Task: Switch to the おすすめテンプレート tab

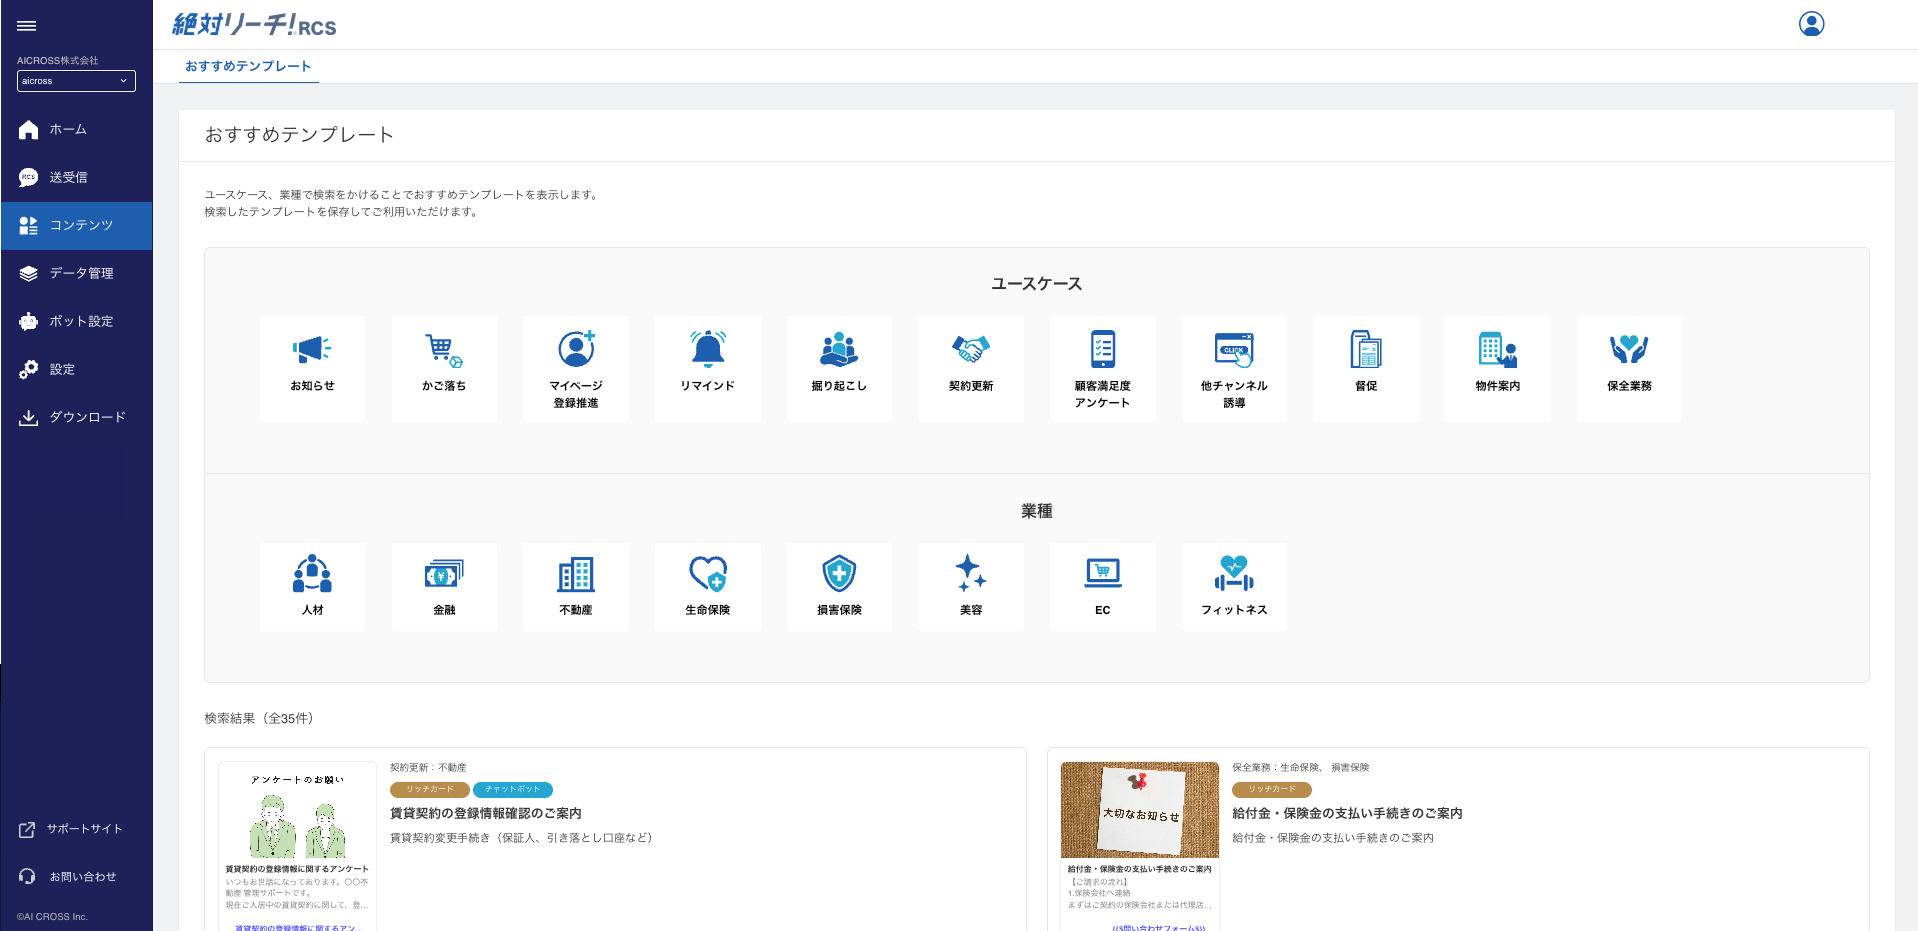Action: coord(248,66)
